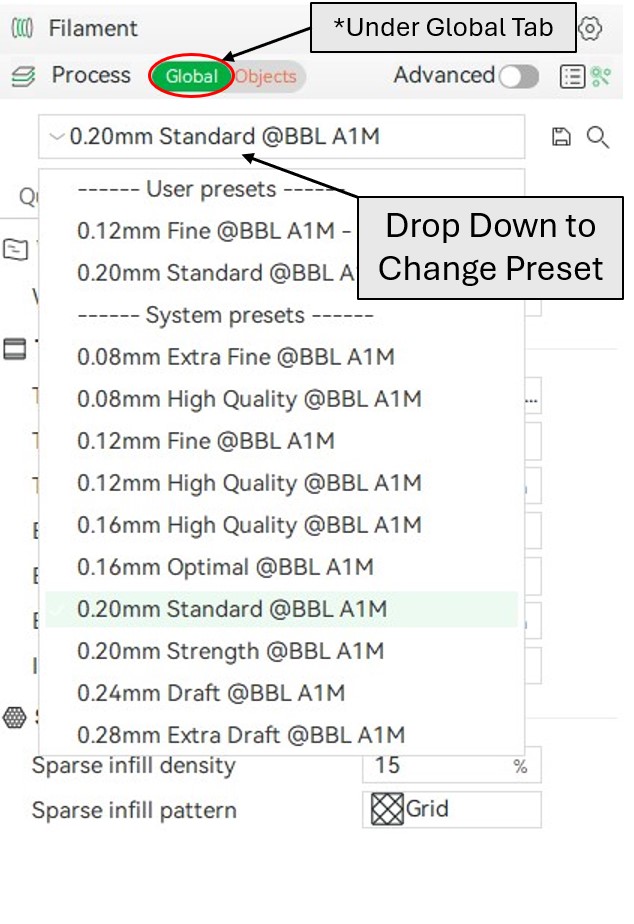634x924 pixels.
Task: Pick 0.28mm Extra Draft @BBL A1M
Action: 282,735
